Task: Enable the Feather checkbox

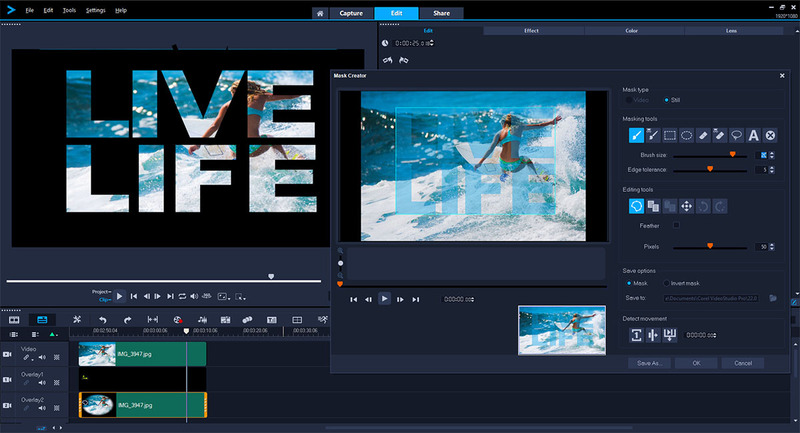Action: pos(676,225)
